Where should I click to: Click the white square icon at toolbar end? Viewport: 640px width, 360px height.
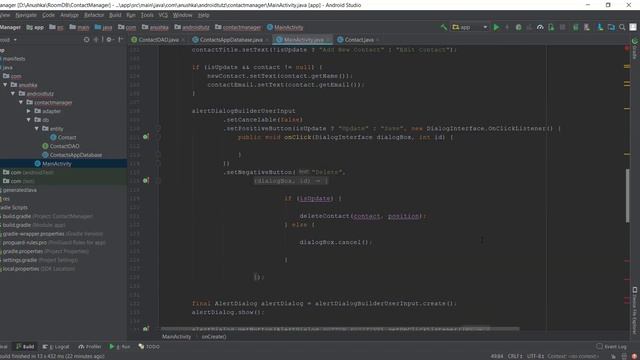point(633,27)
